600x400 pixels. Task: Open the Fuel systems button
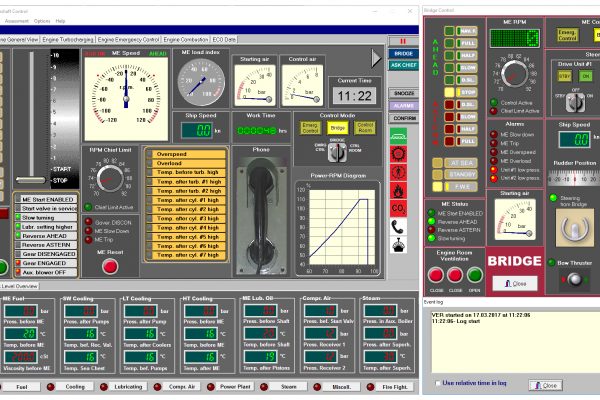21,387
